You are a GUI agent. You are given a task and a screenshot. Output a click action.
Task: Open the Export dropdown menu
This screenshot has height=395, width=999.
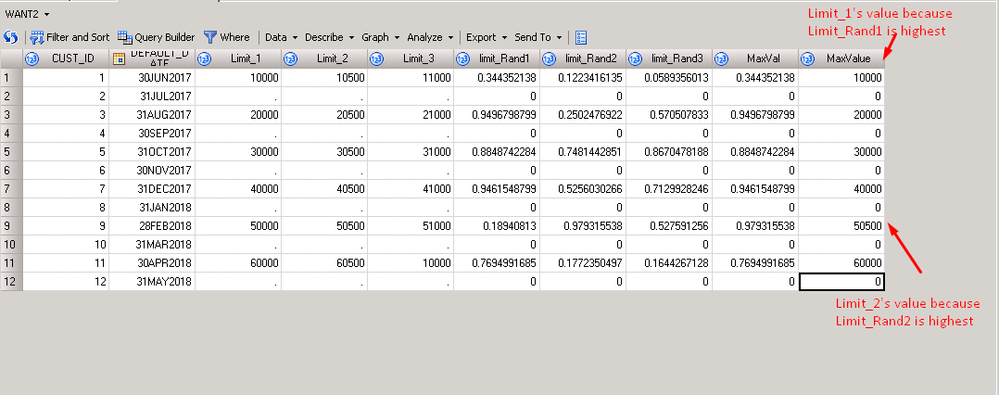coord(487,38)
